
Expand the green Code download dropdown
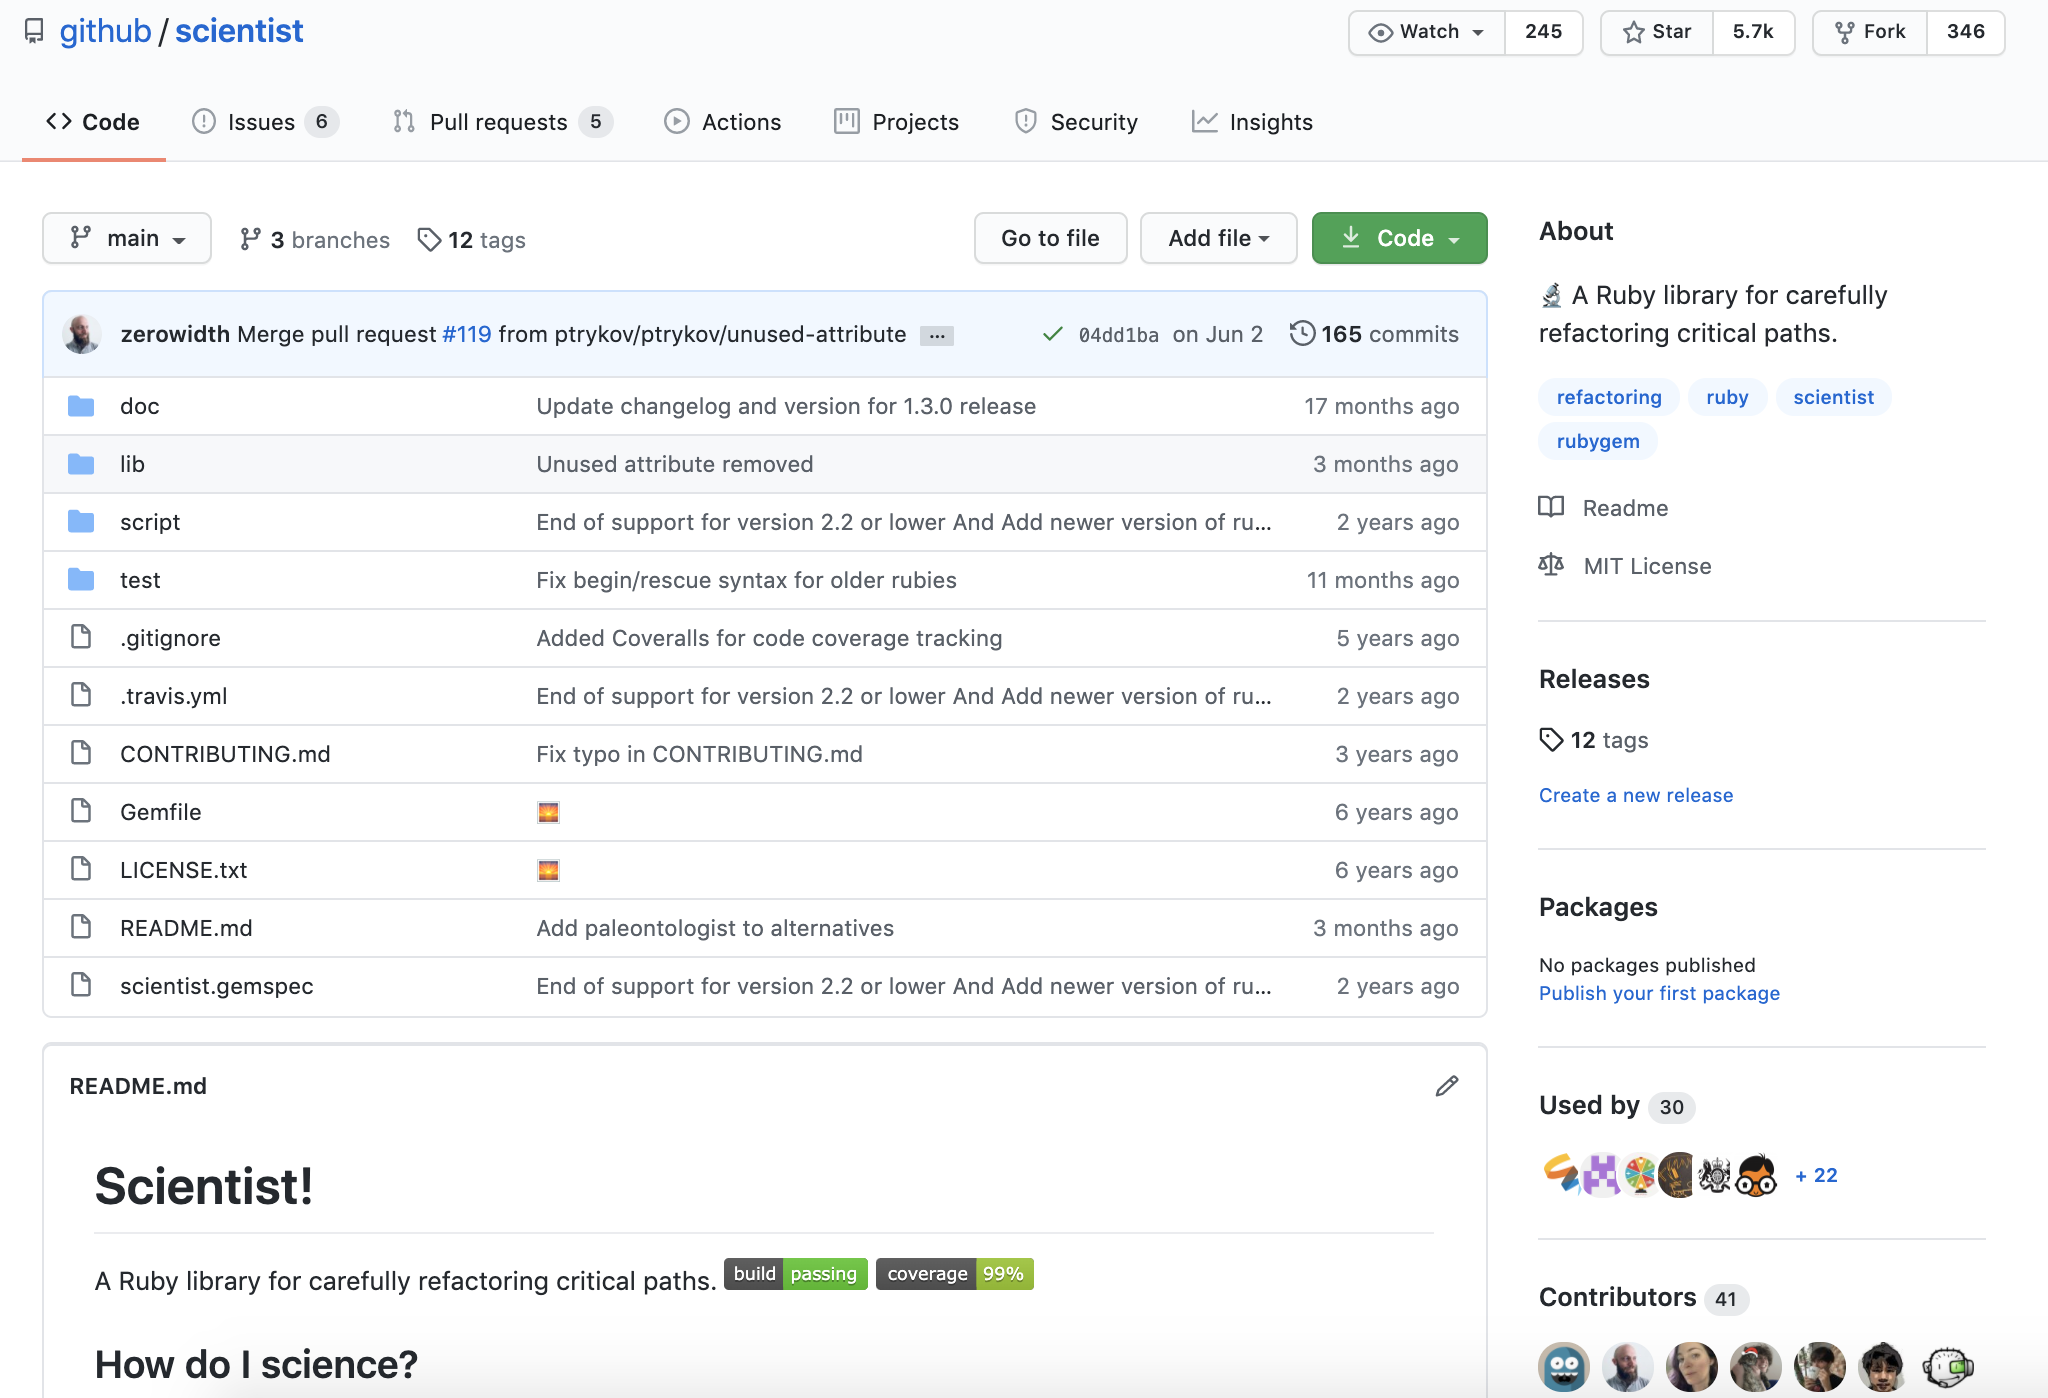tap(1397, 238)
